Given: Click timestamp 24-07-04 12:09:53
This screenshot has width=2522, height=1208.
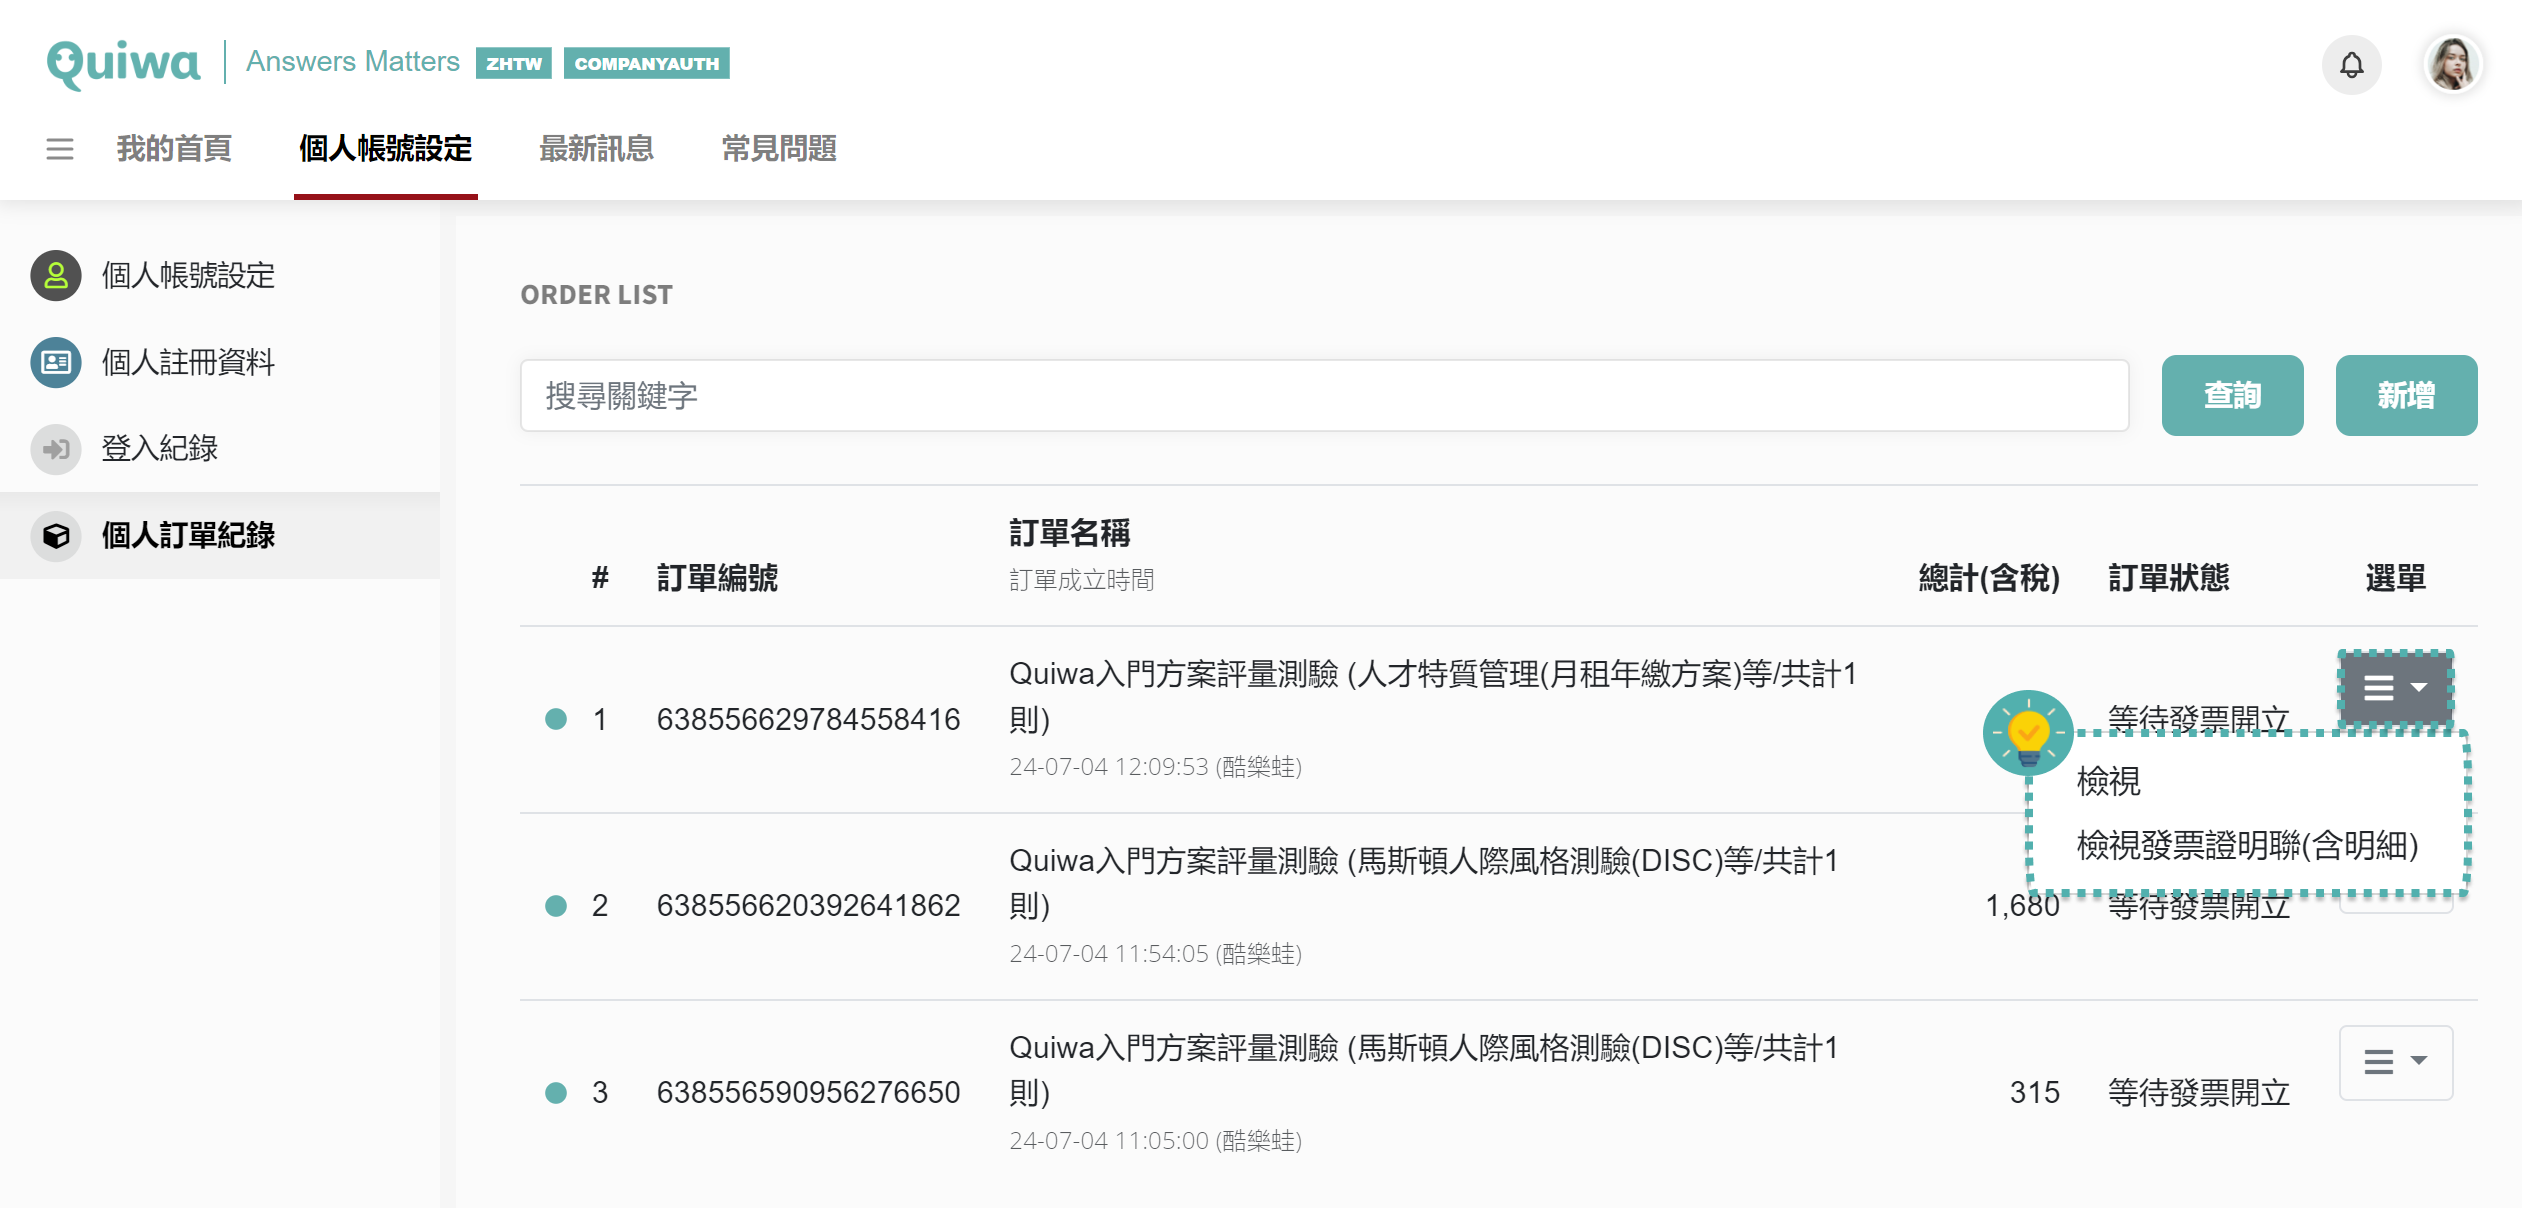Looking at the screenshot, I should pyautogui.click(x=1108, y=767).
